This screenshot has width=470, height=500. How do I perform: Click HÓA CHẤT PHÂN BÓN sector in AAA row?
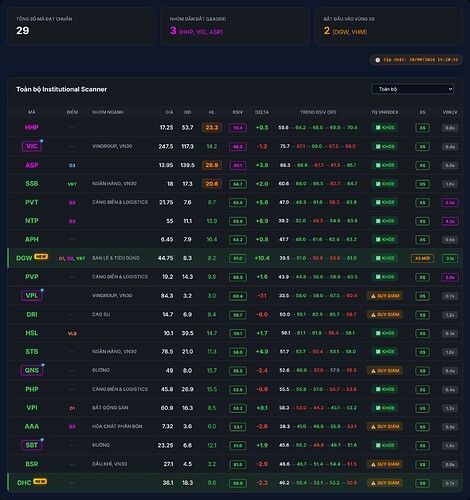117,426
